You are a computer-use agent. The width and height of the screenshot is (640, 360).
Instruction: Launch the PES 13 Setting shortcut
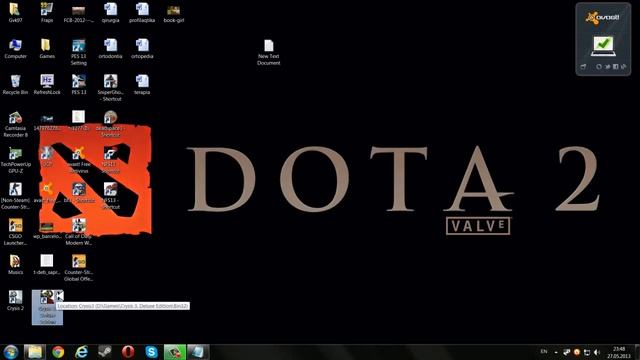78,52
